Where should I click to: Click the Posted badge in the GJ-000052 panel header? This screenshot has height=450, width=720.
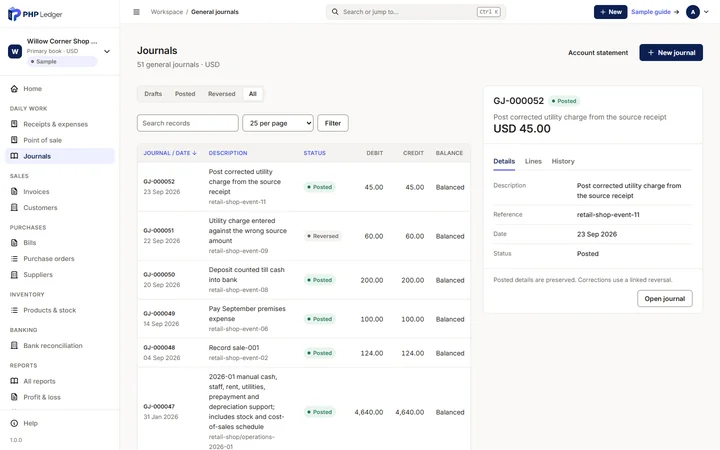[564, 101]
